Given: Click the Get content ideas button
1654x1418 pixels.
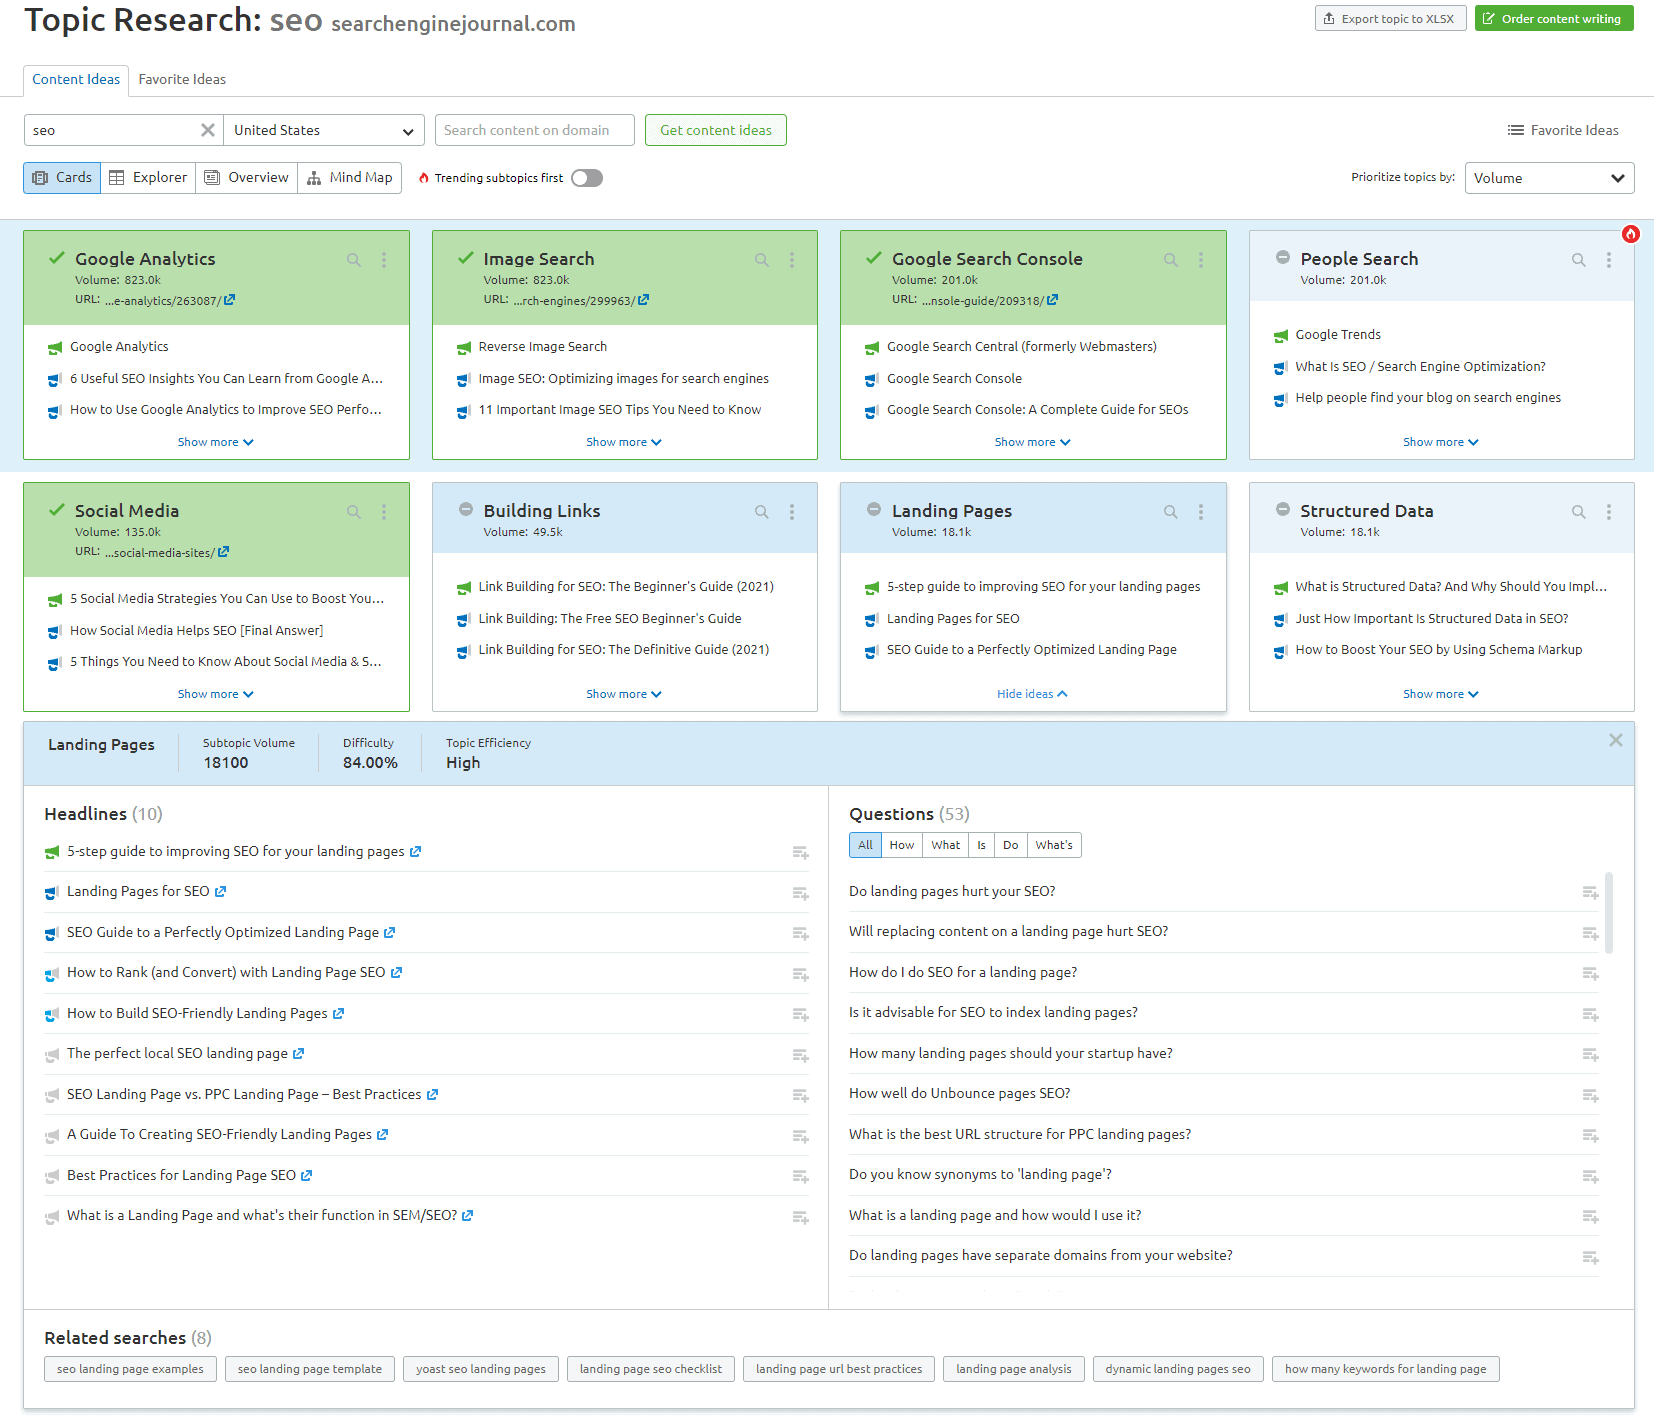Looking at the screenshot, I should (x=716, y=130).
